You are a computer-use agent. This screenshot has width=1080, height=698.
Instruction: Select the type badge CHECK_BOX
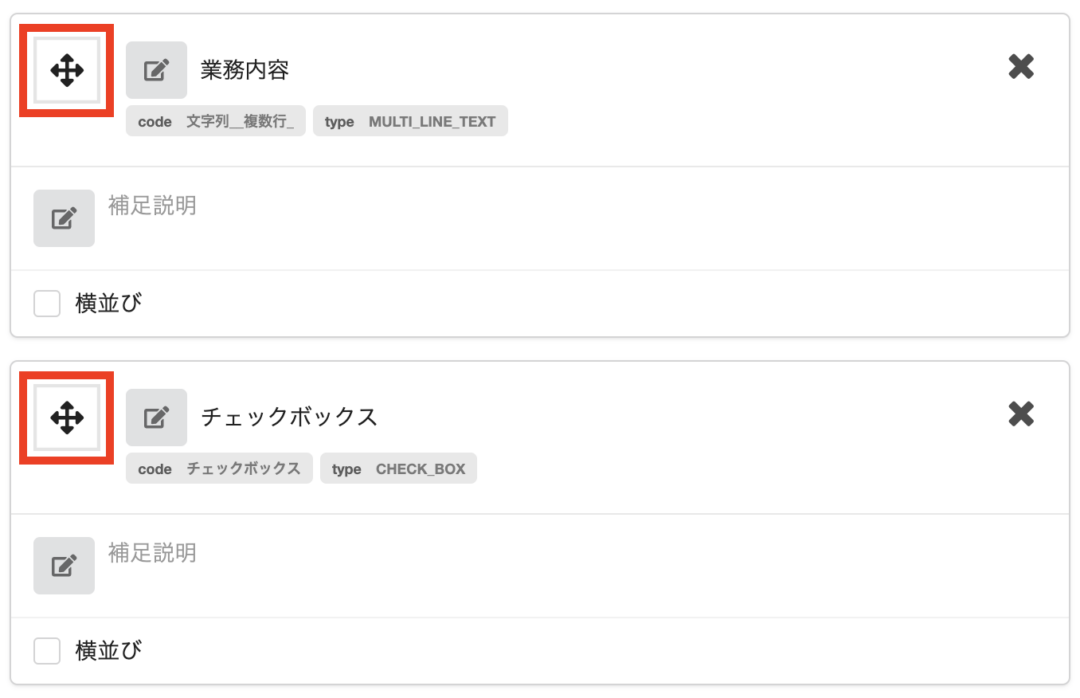click(398, 468)
